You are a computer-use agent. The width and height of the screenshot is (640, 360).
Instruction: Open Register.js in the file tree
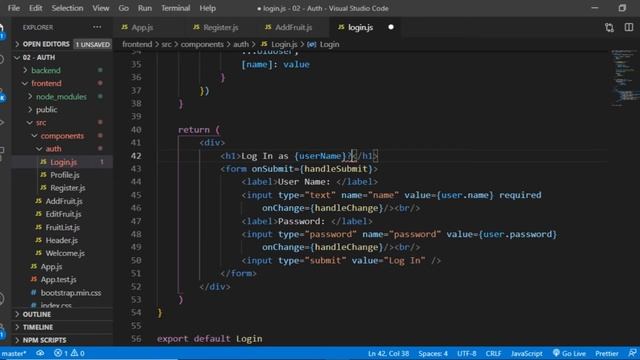(67, 188)
